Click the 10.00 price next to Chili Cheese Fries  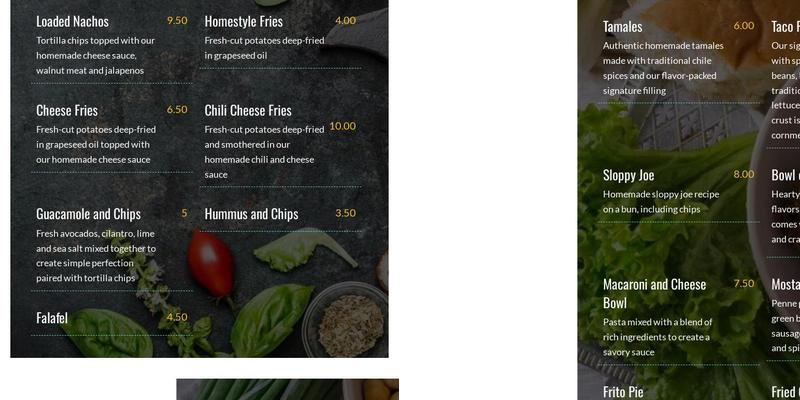(342, 126)
